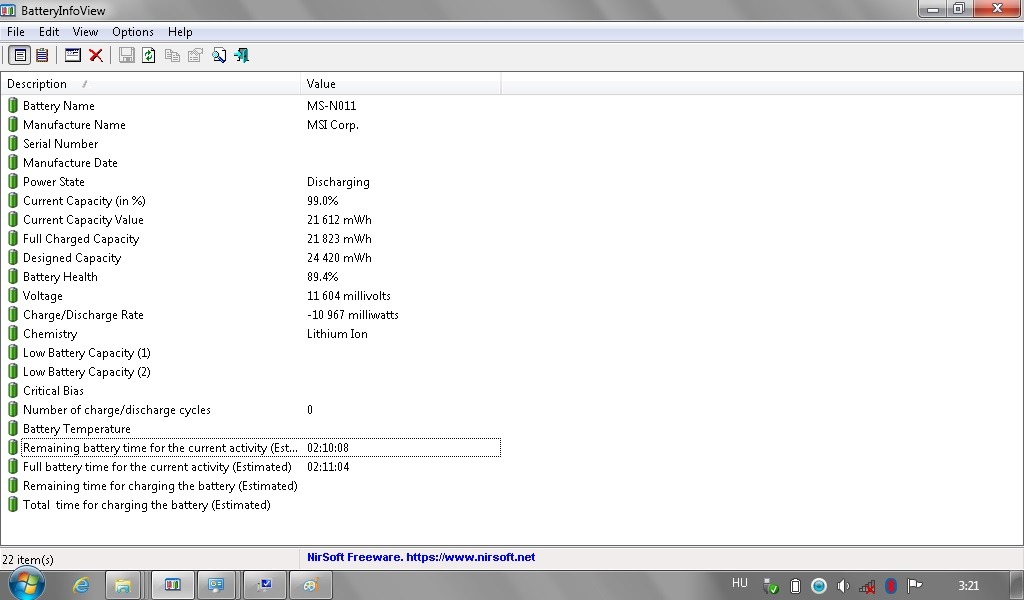Open the Properties toolbar icon
The height and width of the screenshot is (600, 1024).
[x=195, y=55]
